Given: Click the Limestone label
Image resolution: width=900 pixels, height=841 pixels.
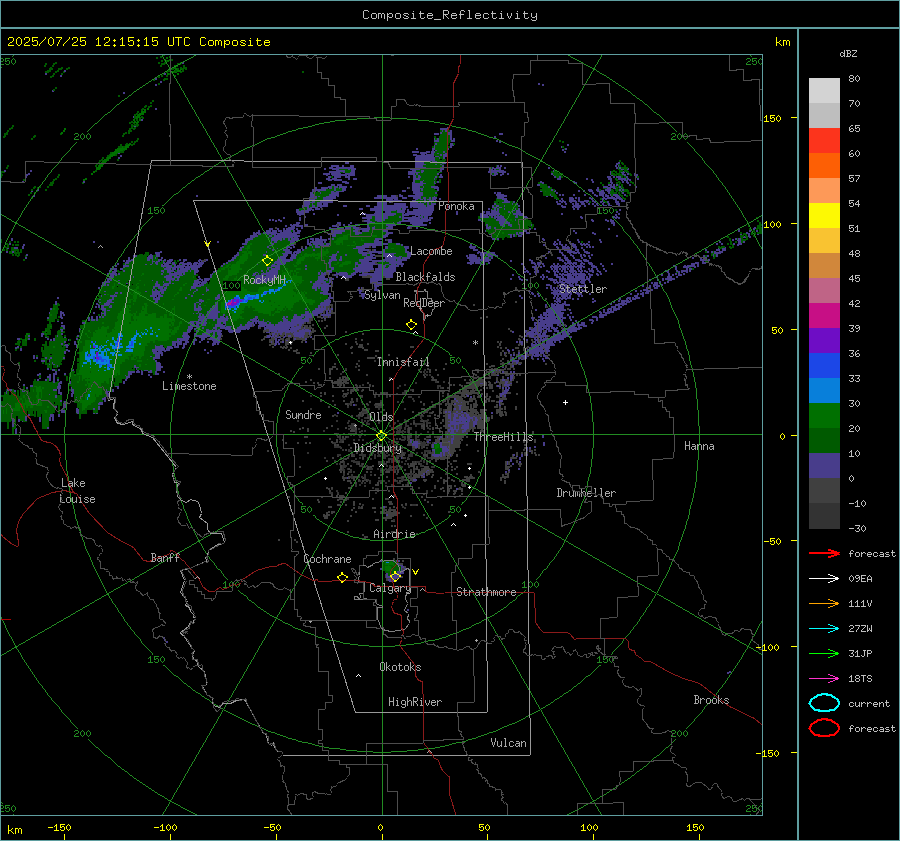Looking at the screenshot, I should 189,386.
